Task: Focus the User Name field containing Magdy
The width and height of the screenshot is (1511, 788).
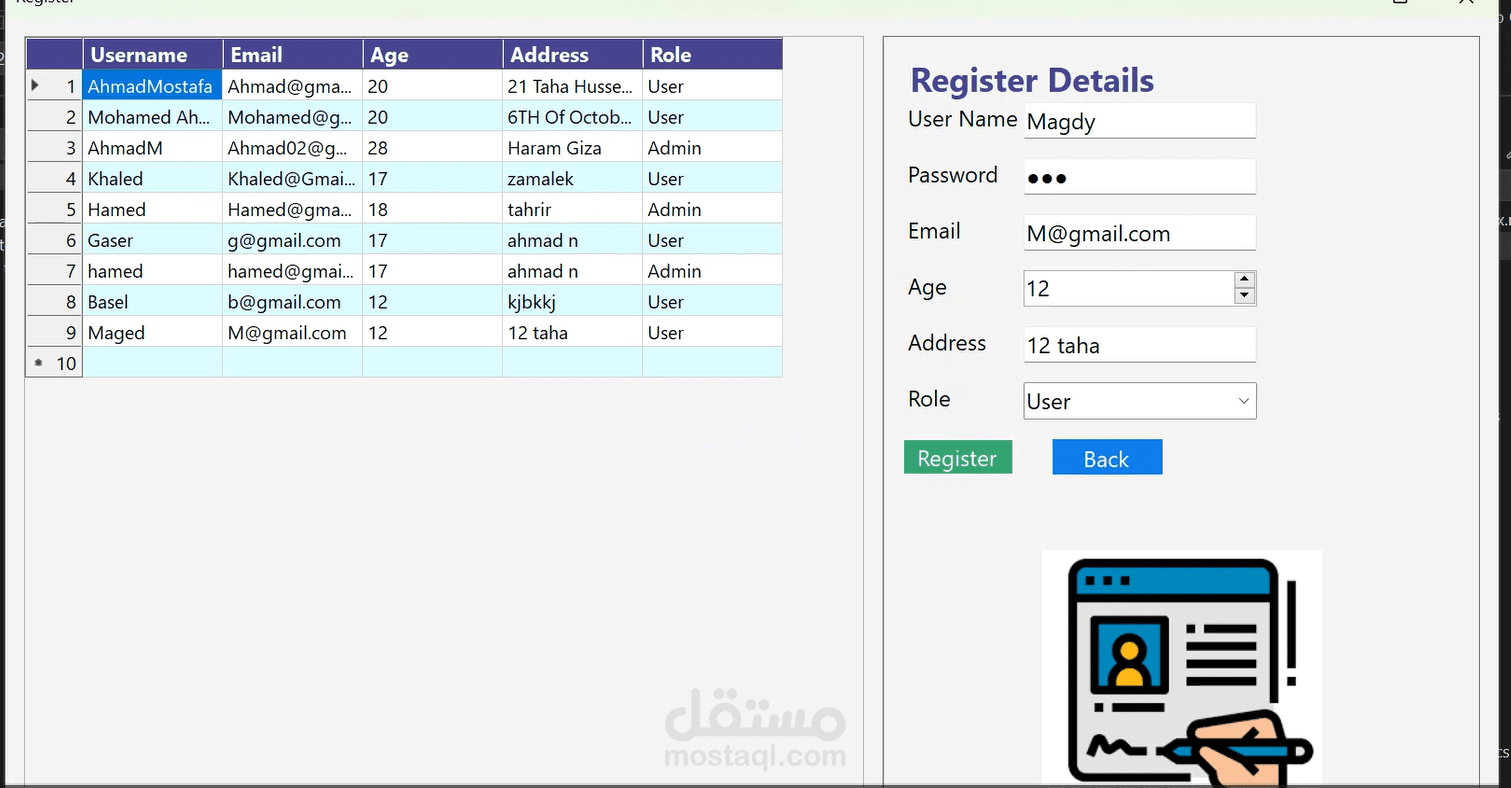Action: pyautogui.click(x=1140, y=121)
